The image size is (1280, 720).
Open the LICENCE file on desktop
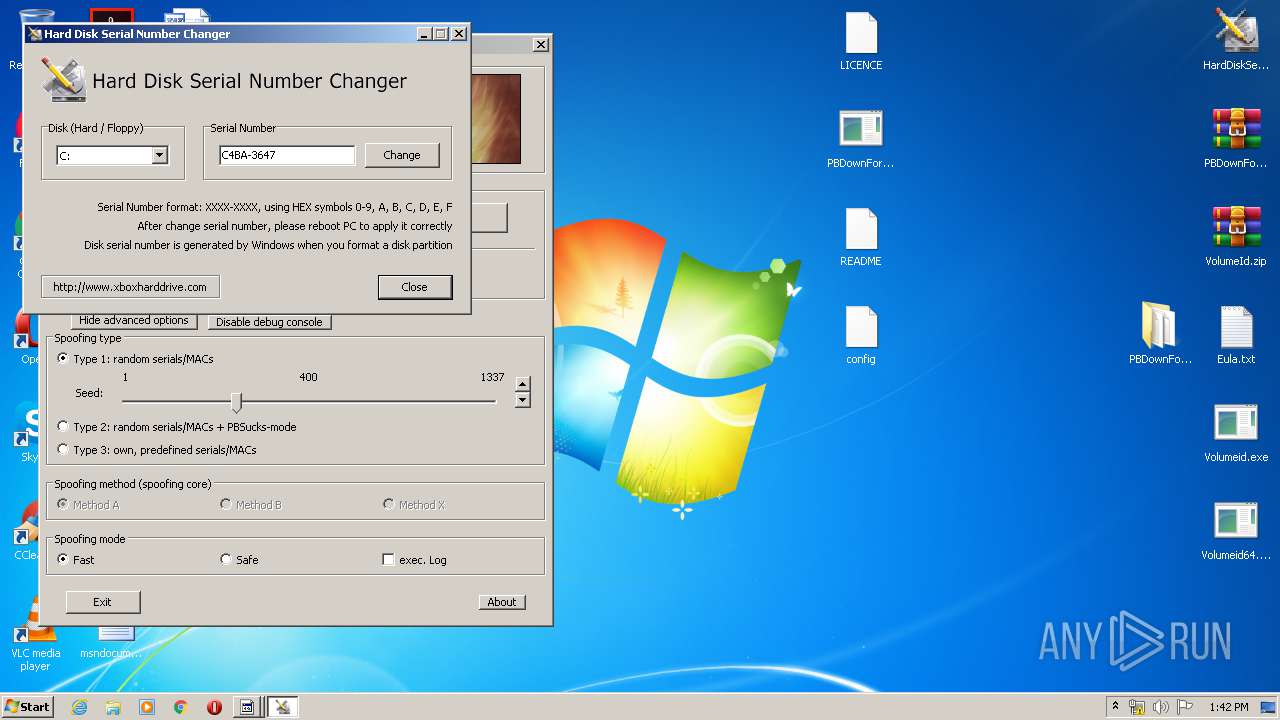pyautogui.click(x=861, y=40)
